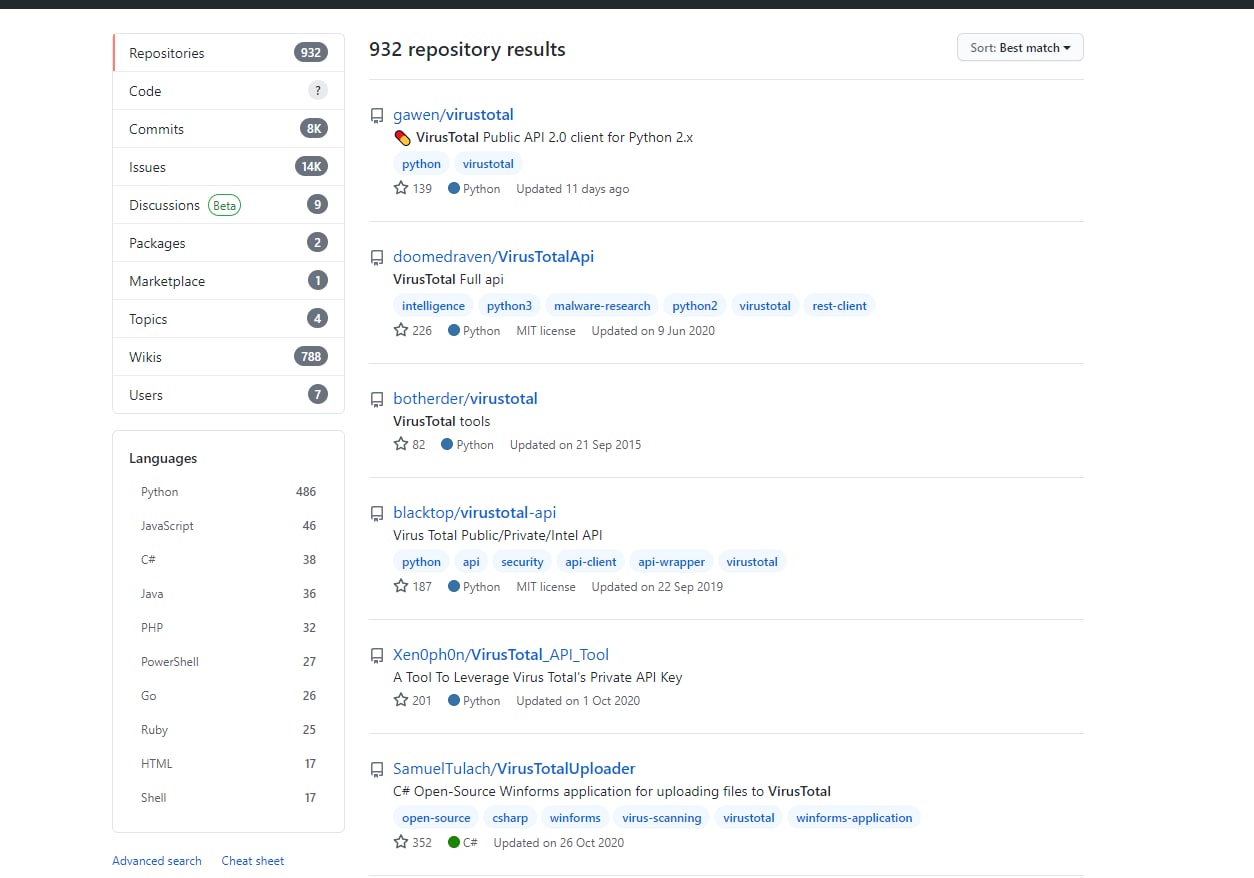Click the malware-research topic tag
Screen dimensions: 1254x878
coord(602,306)
